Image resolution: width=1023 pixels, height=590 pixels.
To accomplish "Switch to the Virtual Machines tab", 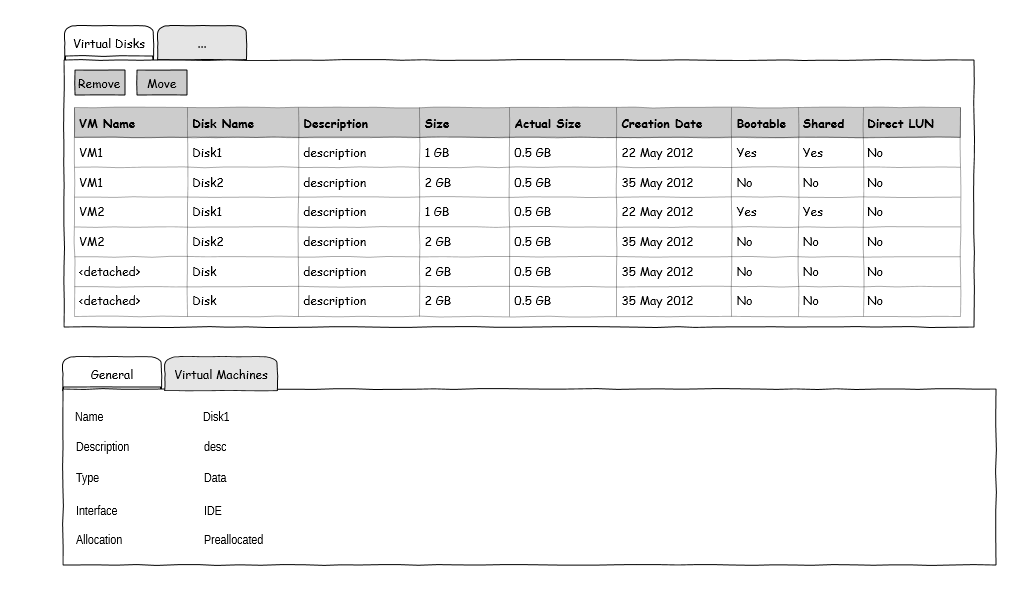I will [x=221, y=374].
